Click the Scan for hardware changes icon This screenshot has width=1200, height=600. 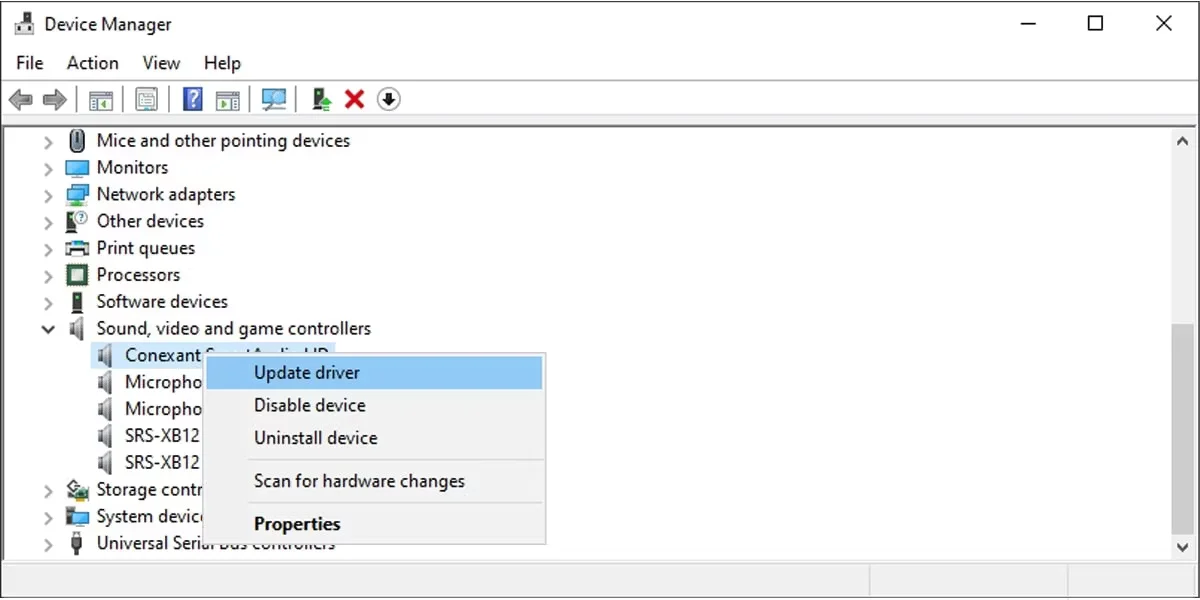pyautogui.click(x=273, y=99)
